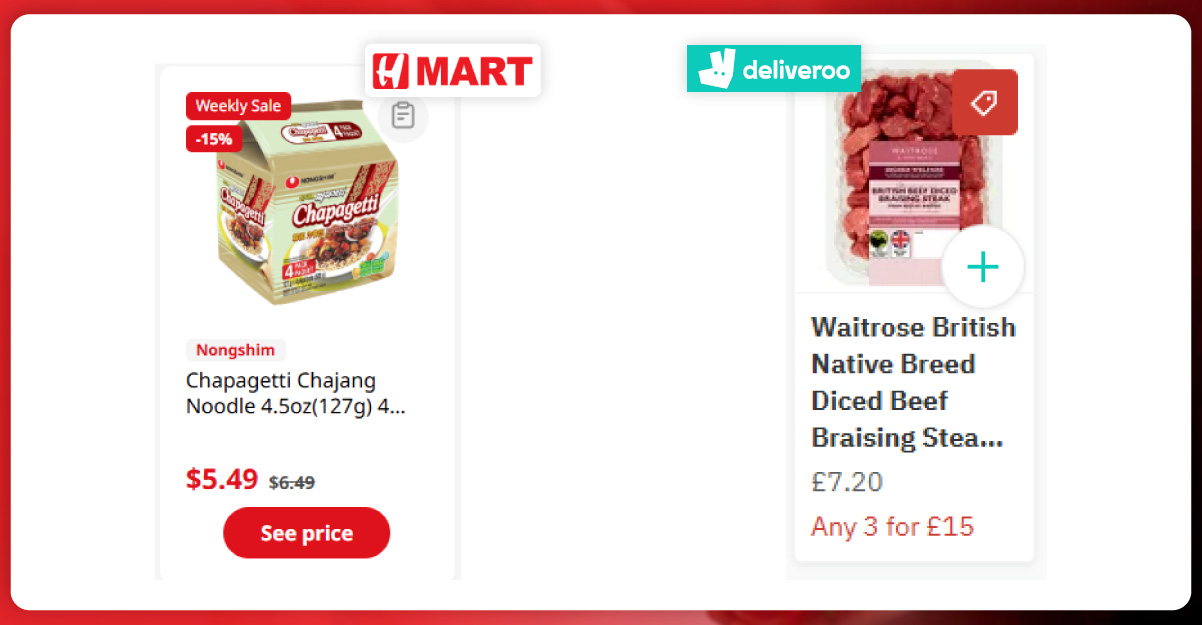This screenshot has height=625, width=1202.
Task: Click the £7.20 beef price
Action: click(847, 482)
